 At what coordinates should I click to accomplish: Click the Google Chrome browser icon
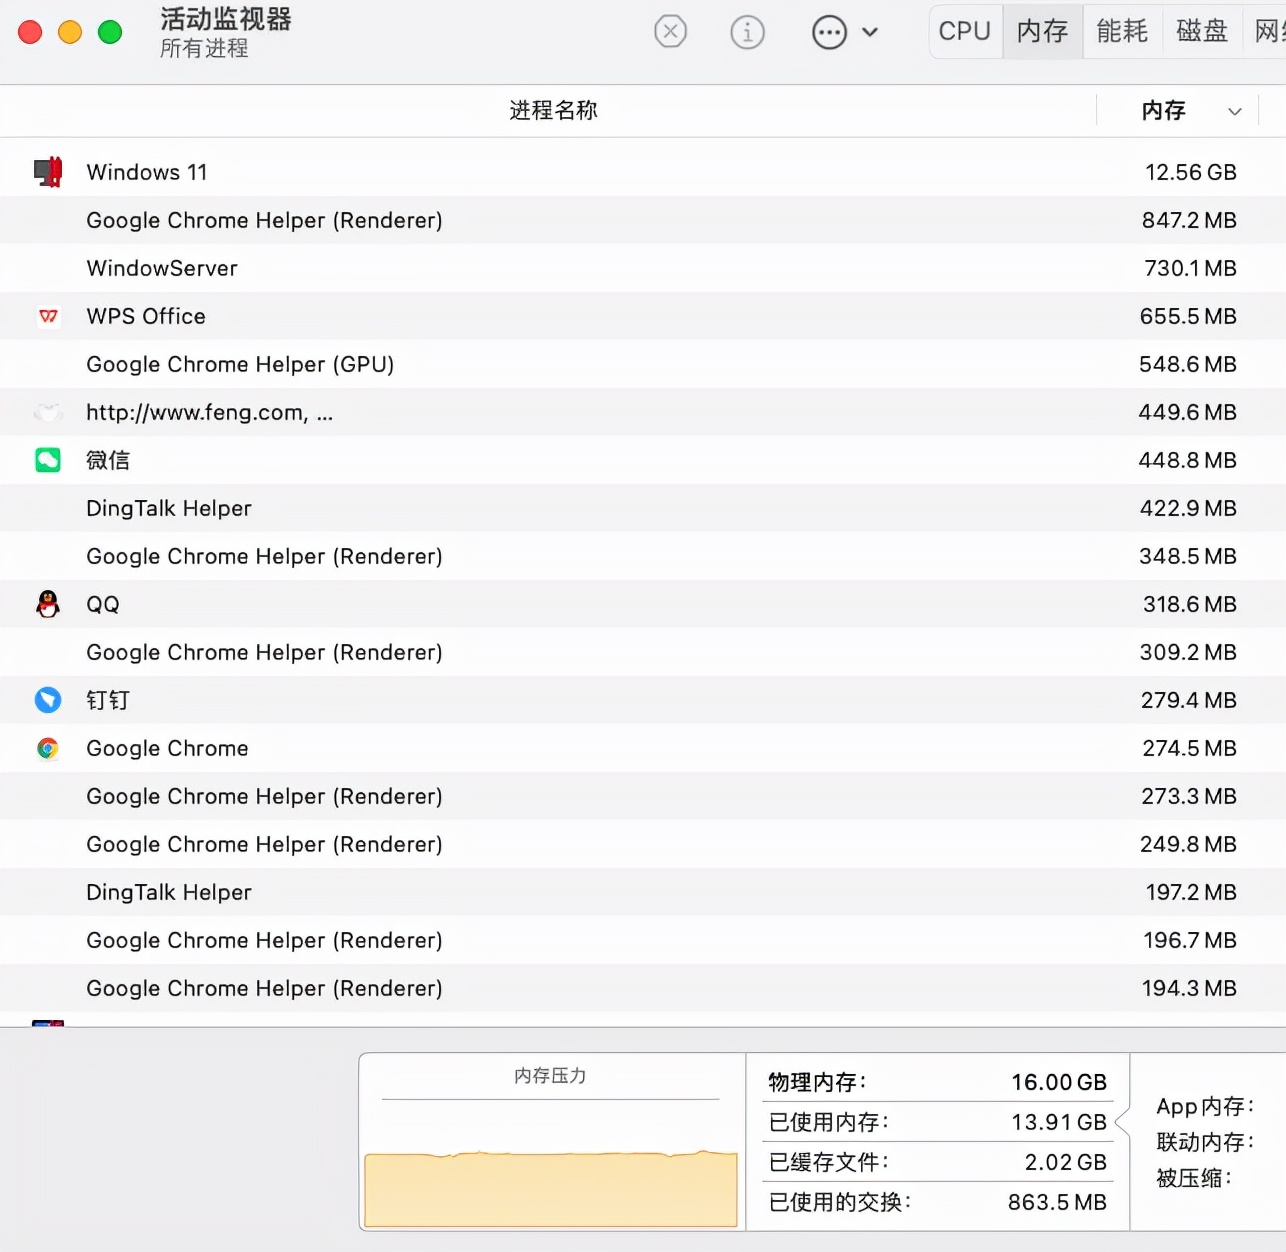coord(48,748)
